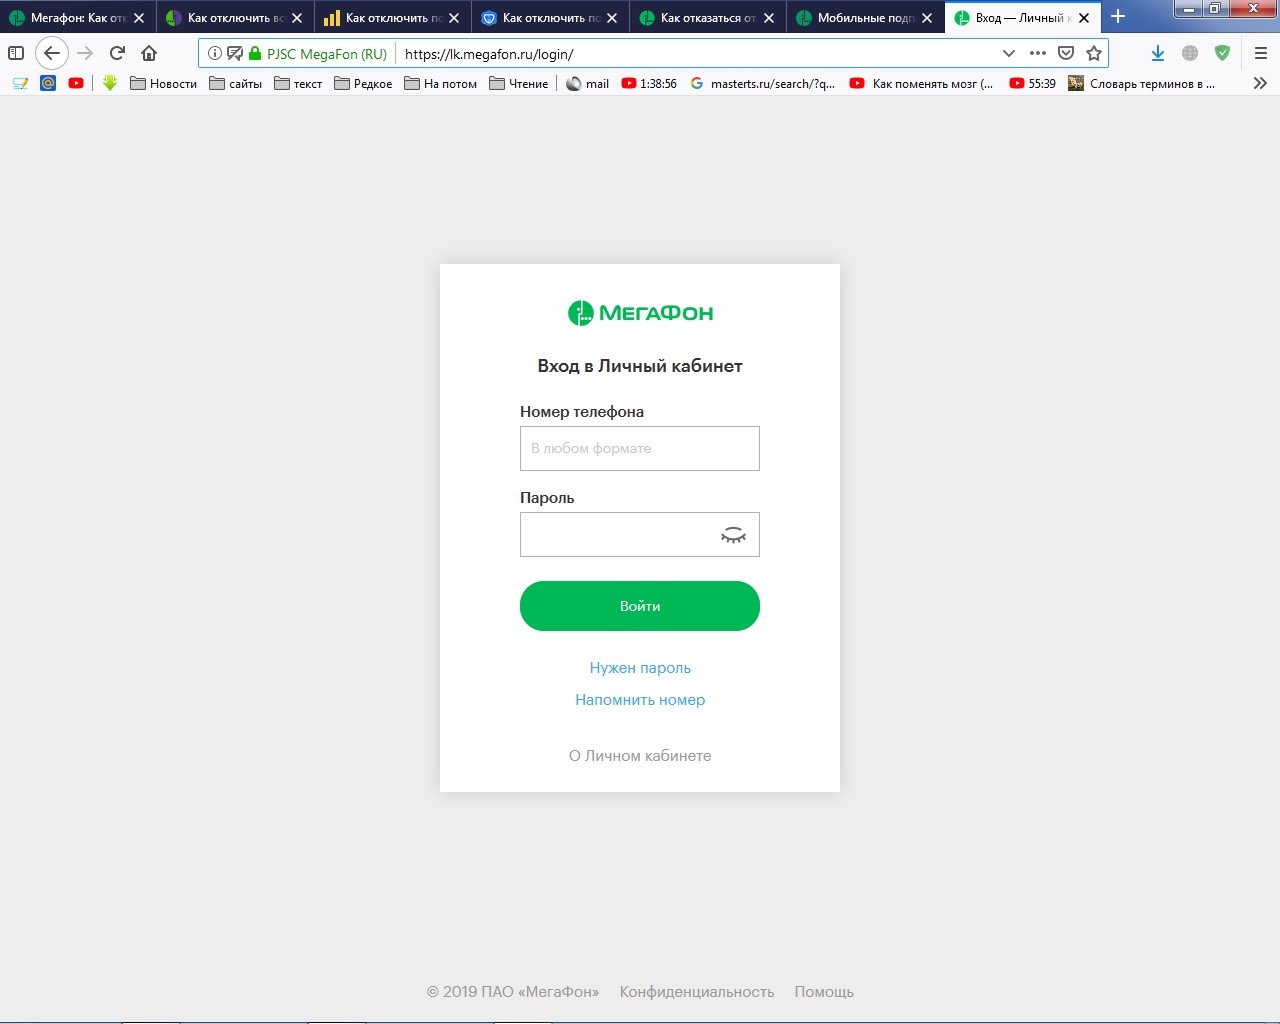Open the 'Редкое' bookmarks folder
1280x1024 pixels.
(363, 84)
